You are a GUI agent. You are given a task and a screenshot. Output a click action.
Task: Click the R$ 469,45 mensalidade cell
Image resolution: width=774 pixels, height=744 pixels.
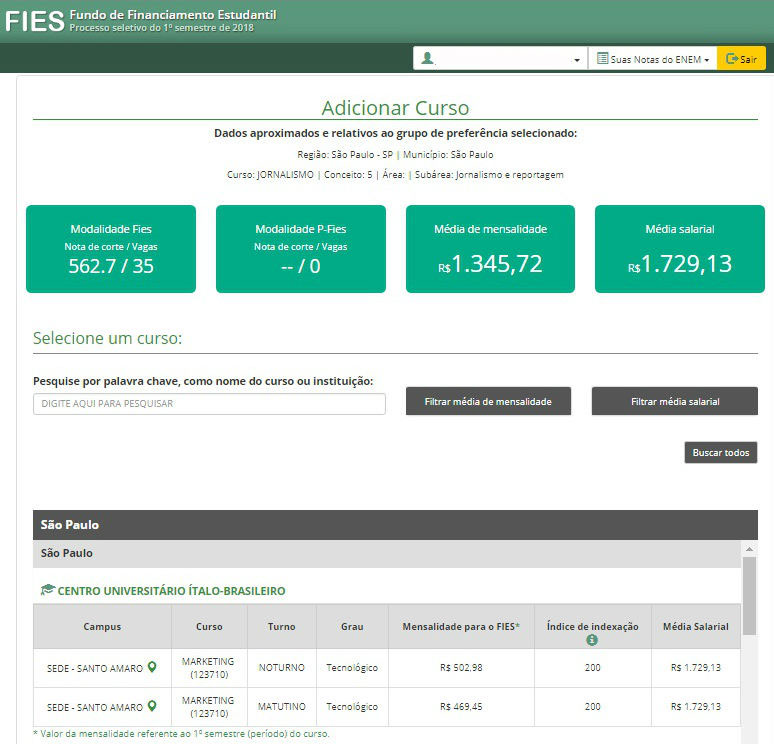pos(461,706)
